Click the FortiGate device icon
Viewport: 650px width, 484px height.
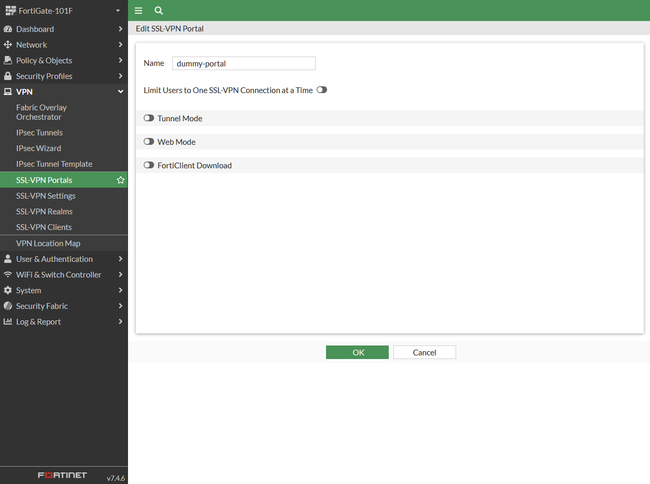[10, 10]
